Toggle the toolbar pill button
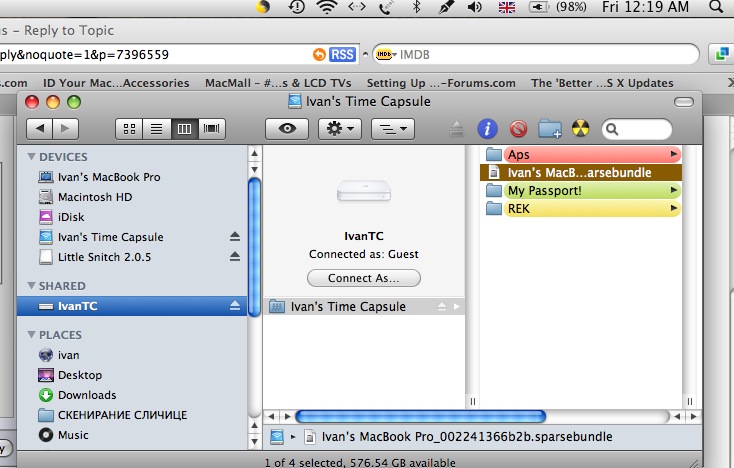 684,102
